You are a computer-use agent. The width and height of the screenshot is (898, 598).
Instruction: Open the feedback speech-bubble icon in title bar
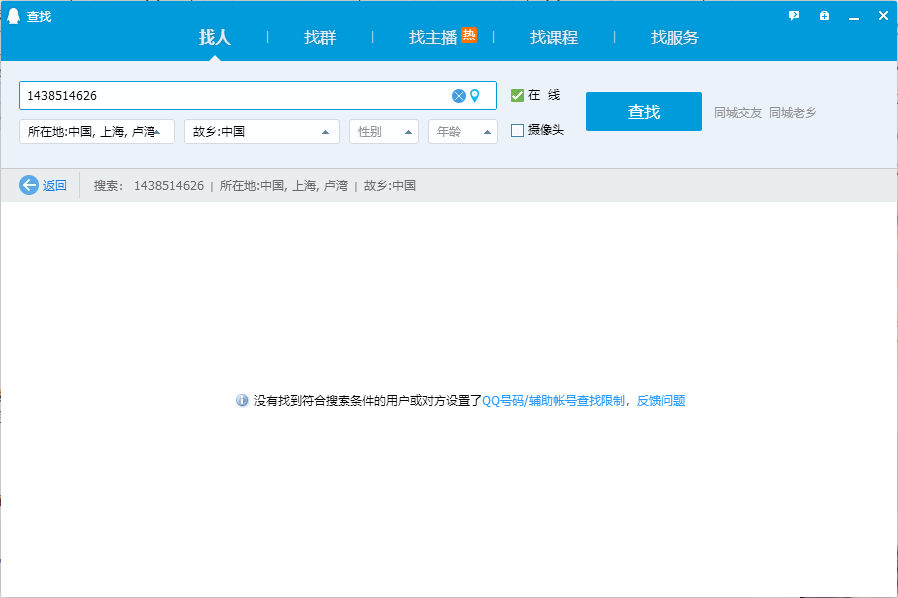point(793,15)
